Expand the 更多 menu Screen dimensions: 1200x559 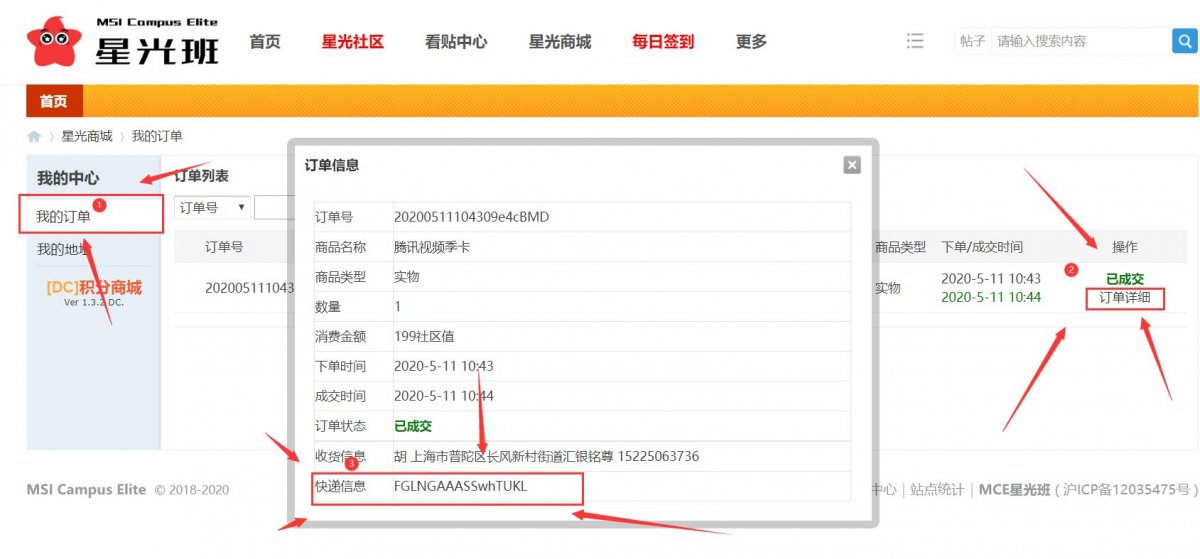751,42
